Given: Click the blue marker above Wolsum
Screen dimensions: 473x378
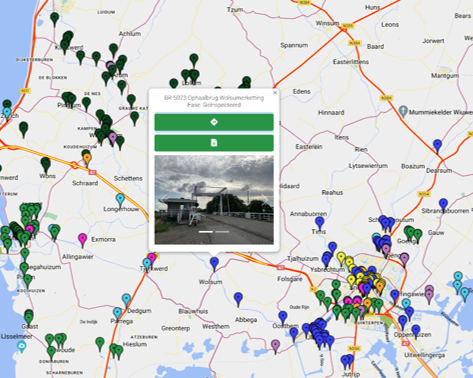Looking at the screenshot, I should pyautogui.click(x=214, y=263).
